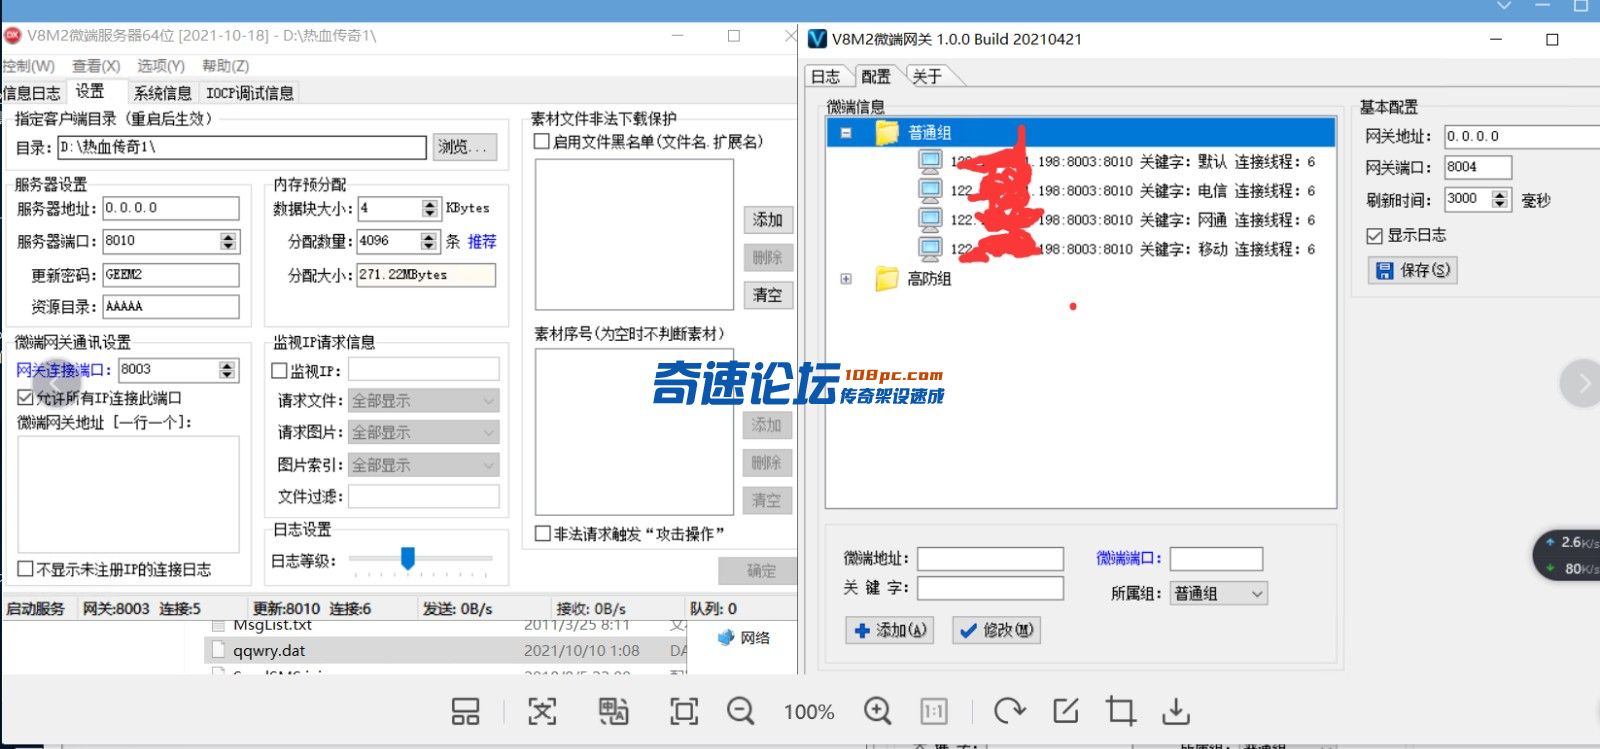Go to next image with right arrow
1600x749 pixels.
(1583, 383)
